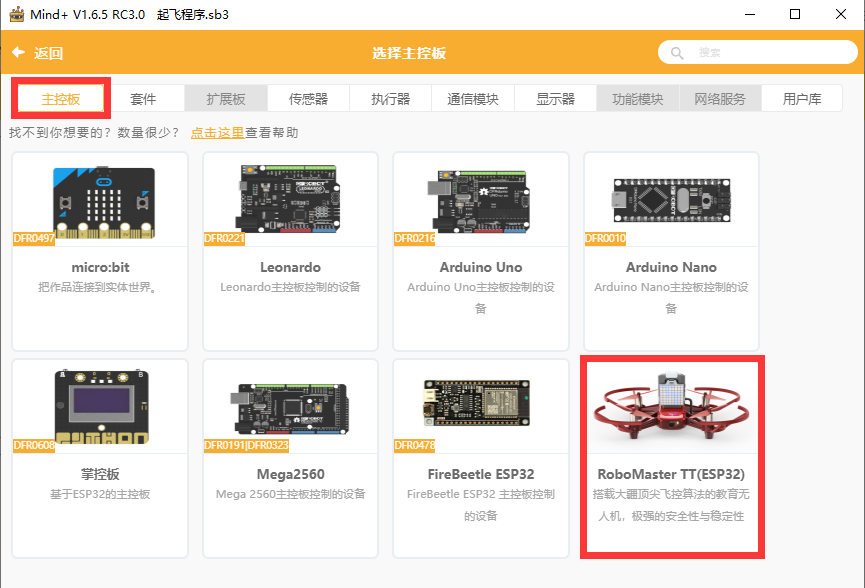Select the RoboMaster TT drone image
Image resolution: width=865 pixels, height=588 pixels.
pyautogui.click(x=671, y=406)
